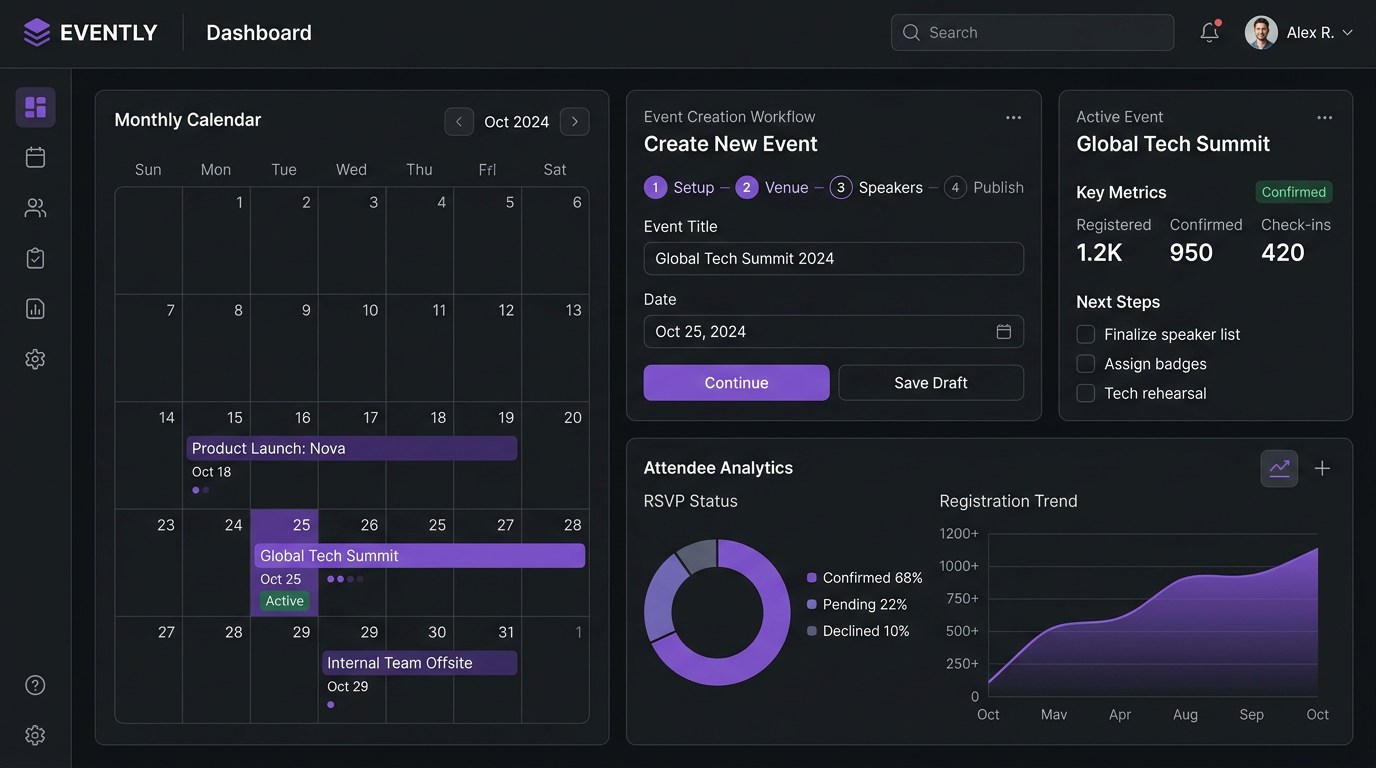Open the attendees people icon in the sidebar
Screen dimensions: 1376x768
coord(35,208)
